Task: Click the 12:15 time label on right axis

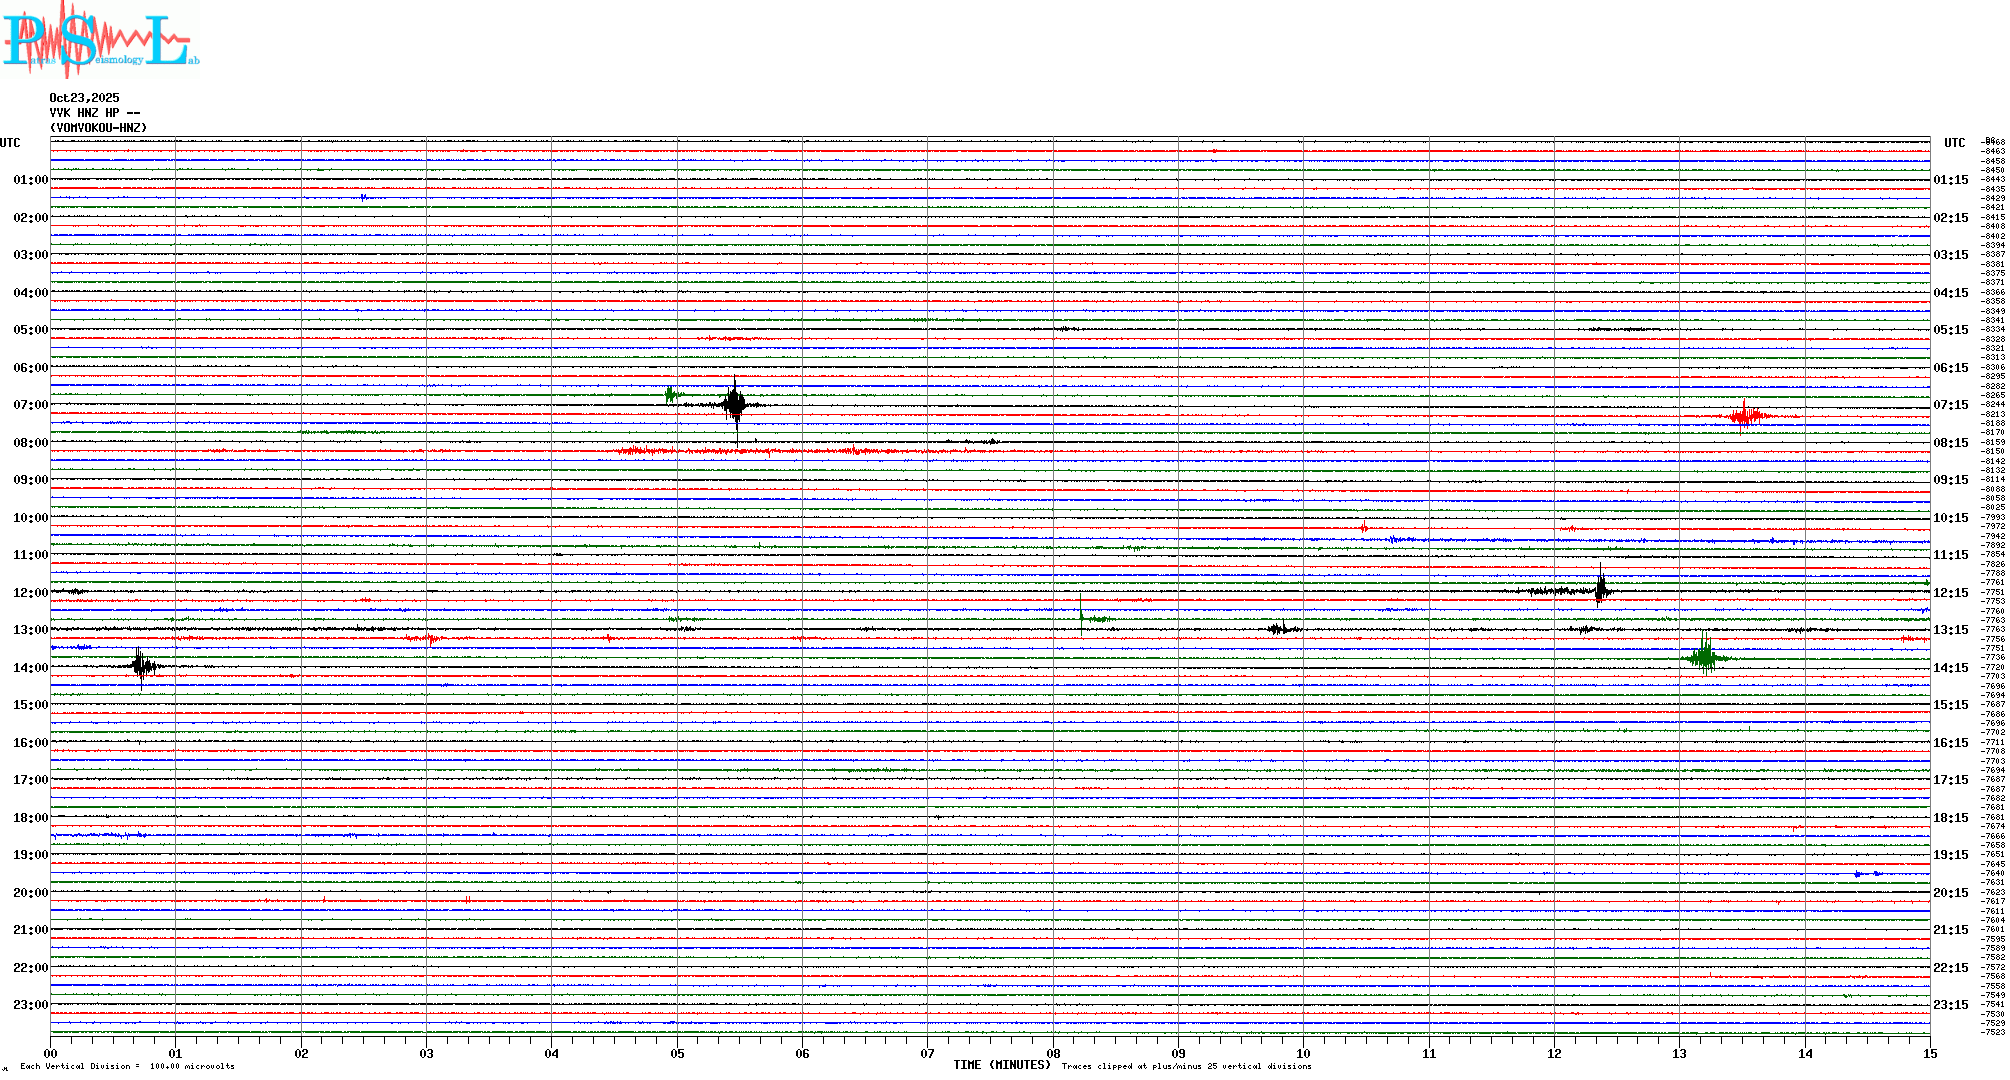Action: [x=1950, y=593]
